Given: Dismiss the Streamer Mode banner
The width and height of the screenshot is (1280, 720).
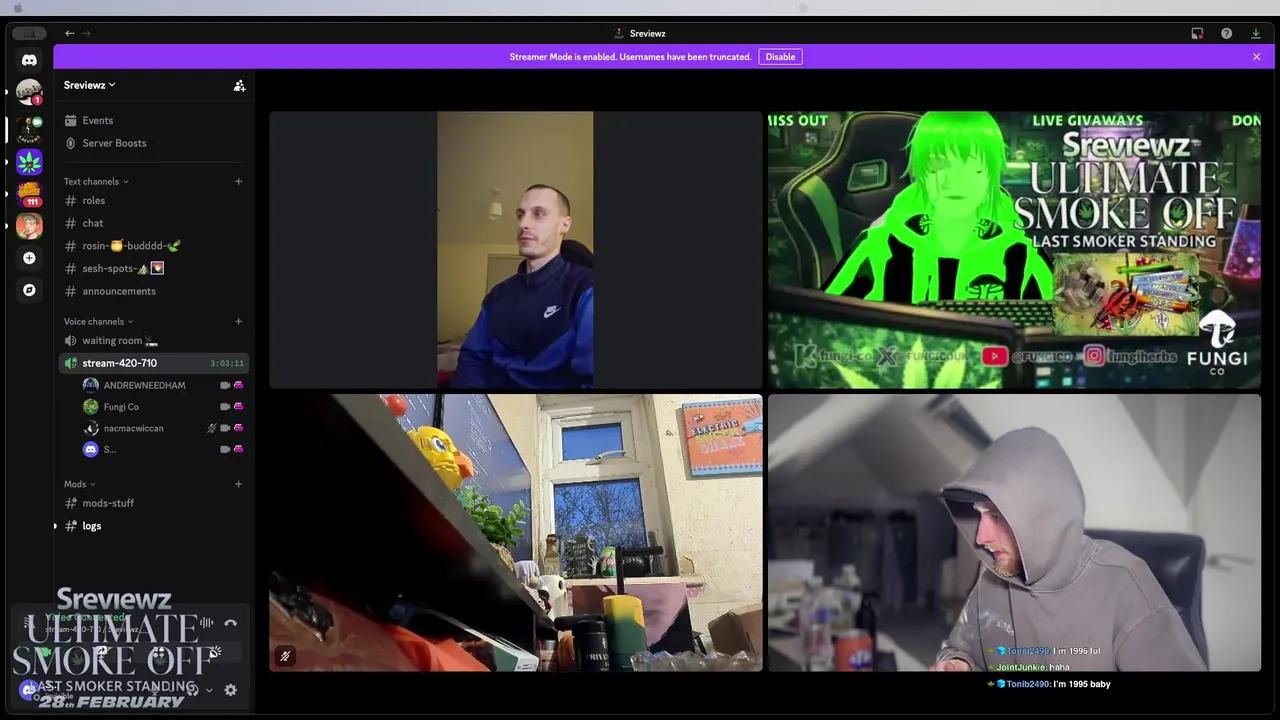Looking at the screenshot, I should pyautogui.click(x=1256, y=57).
